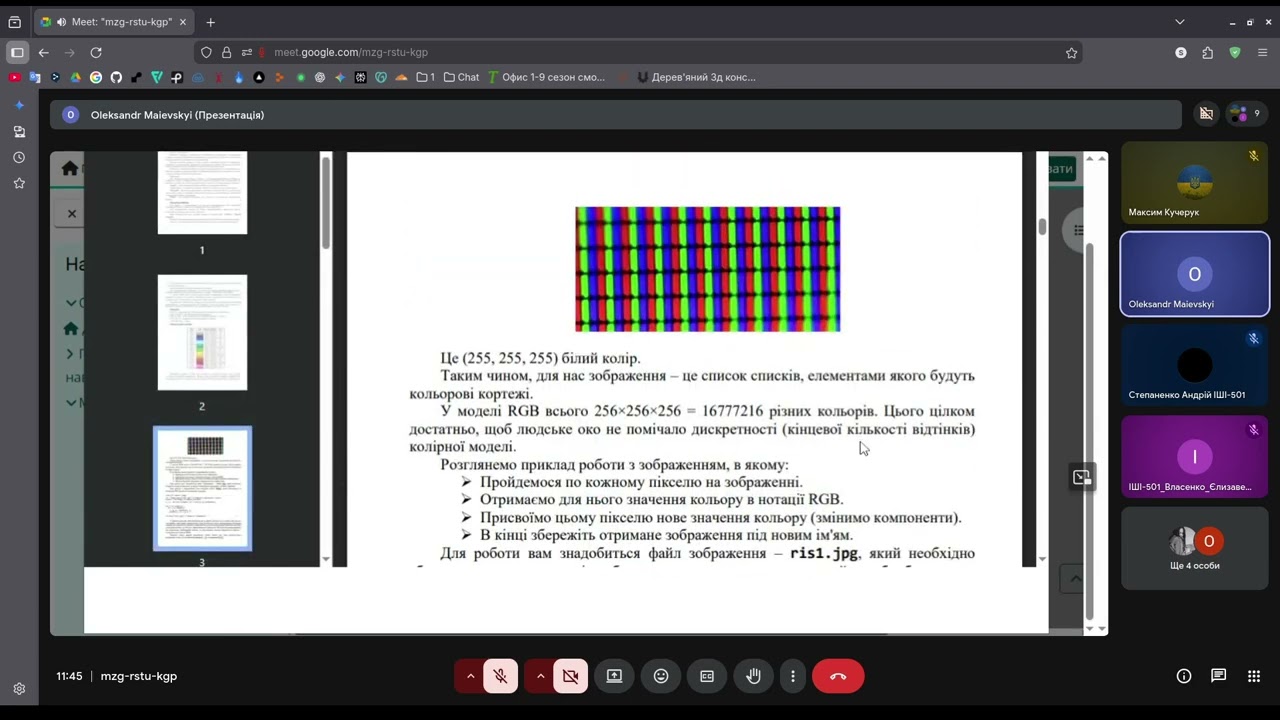This screenshot has height=720, width=1280.
Task: Unmute the microphone in Meet
Action: pos(501,676)
